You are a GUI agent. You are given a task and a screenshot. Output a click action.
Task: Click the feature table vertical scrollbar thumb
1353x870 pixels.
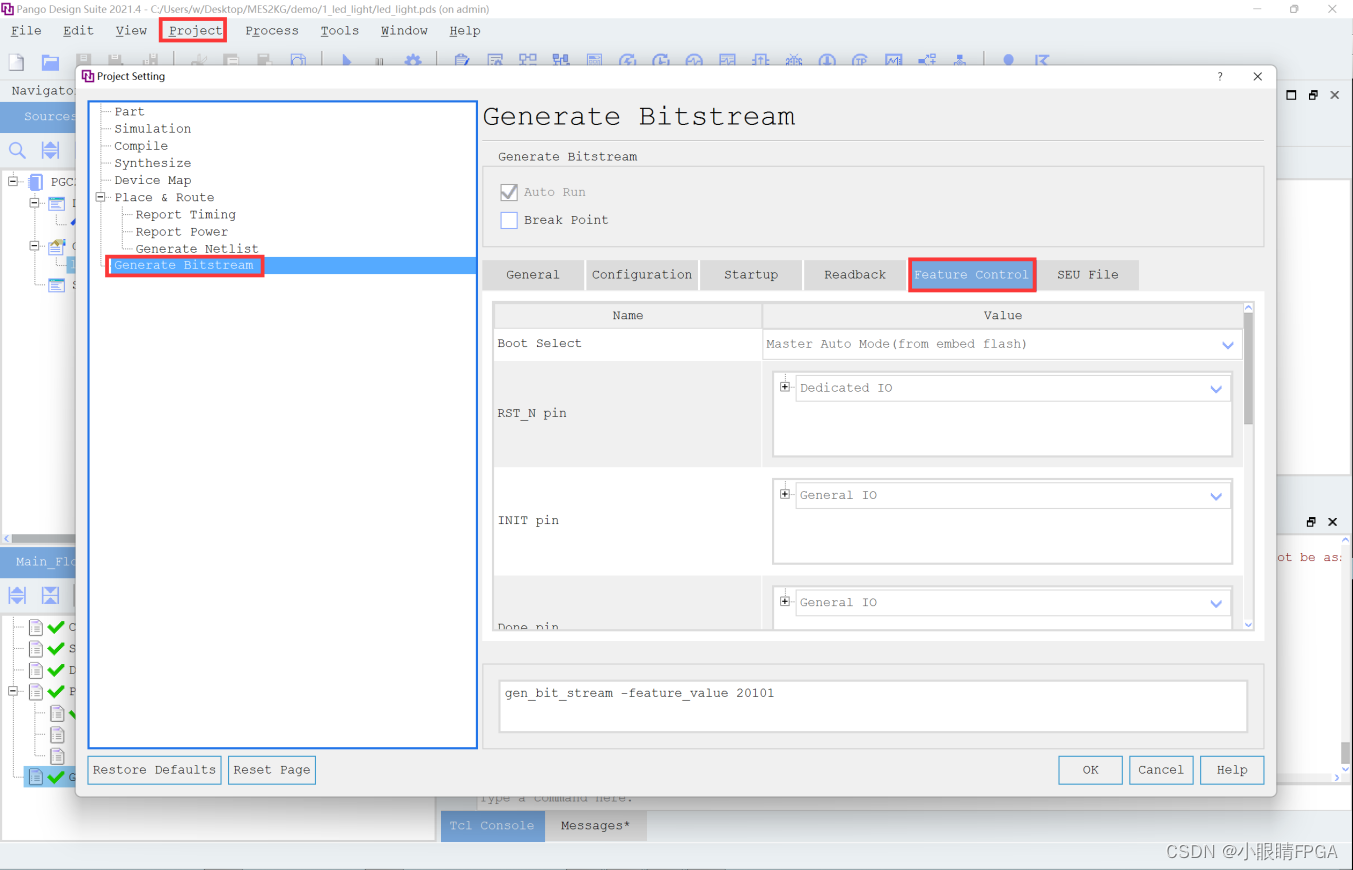[x=1248, y=370]
